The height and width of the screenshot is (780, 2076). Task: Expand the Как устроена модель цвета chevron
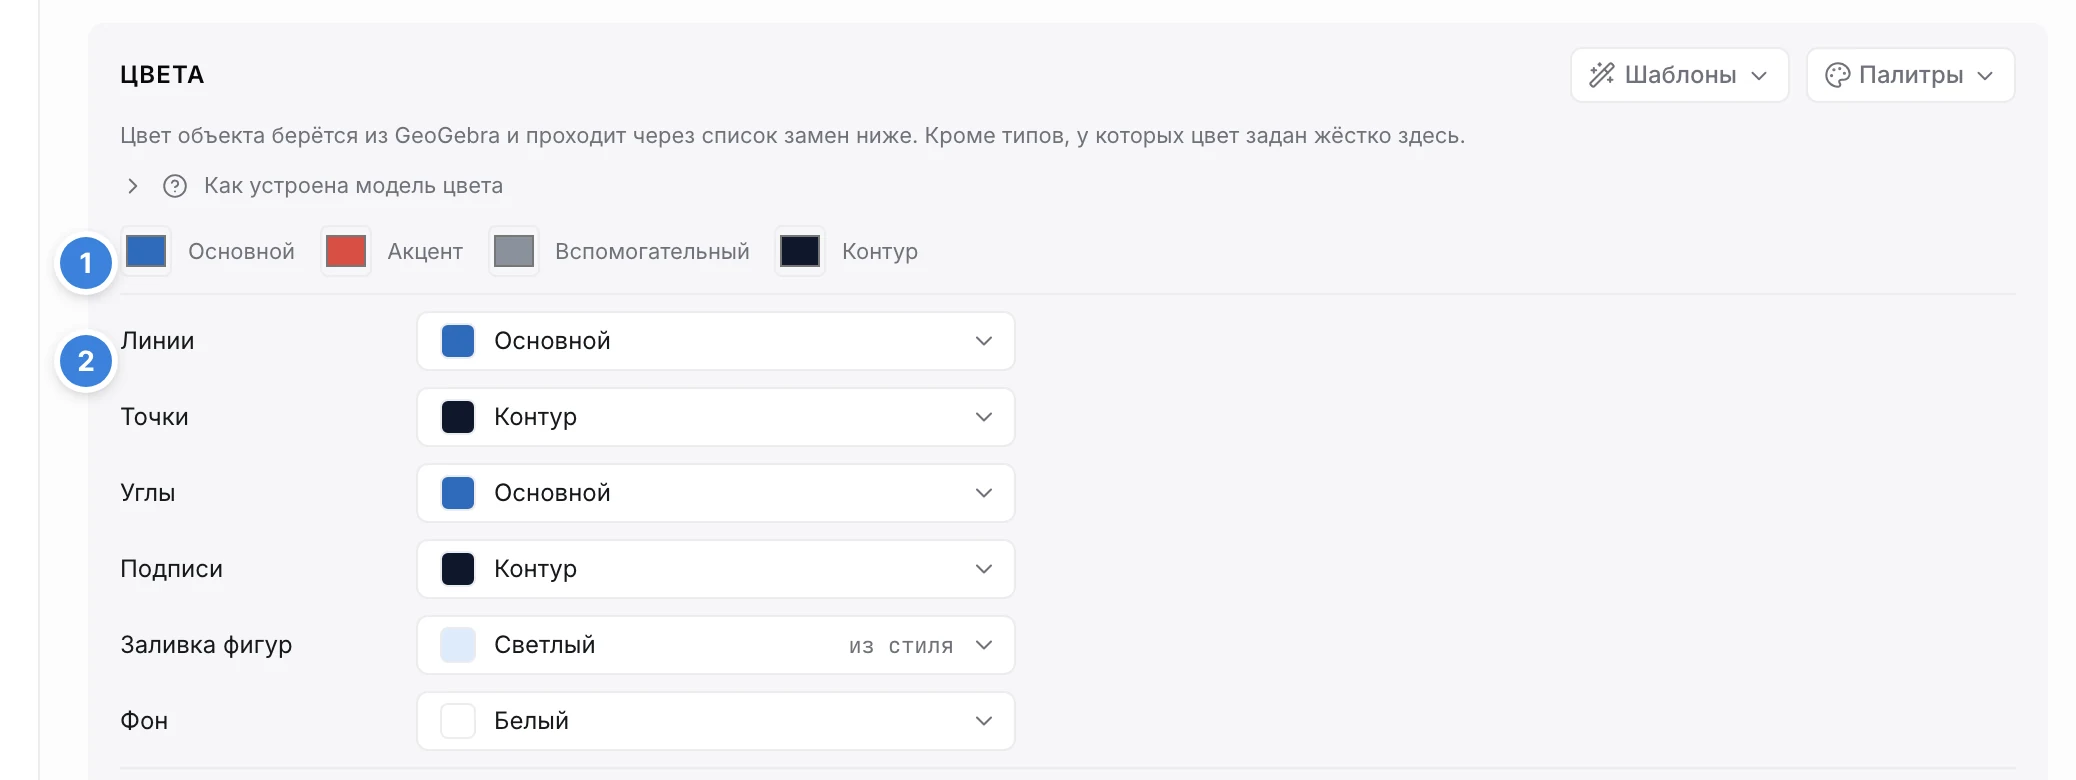click(133, 186)
